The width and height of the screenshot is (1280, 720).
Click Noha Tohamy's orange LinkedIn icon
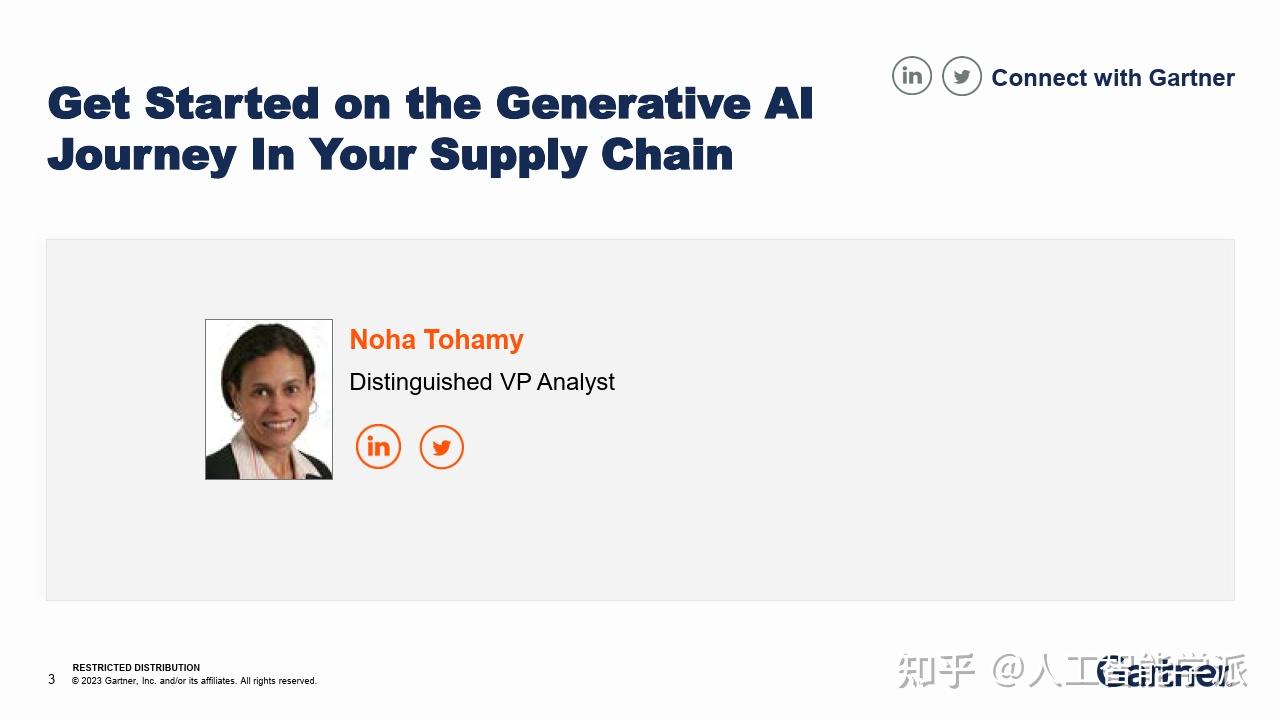tap(378, 447)
